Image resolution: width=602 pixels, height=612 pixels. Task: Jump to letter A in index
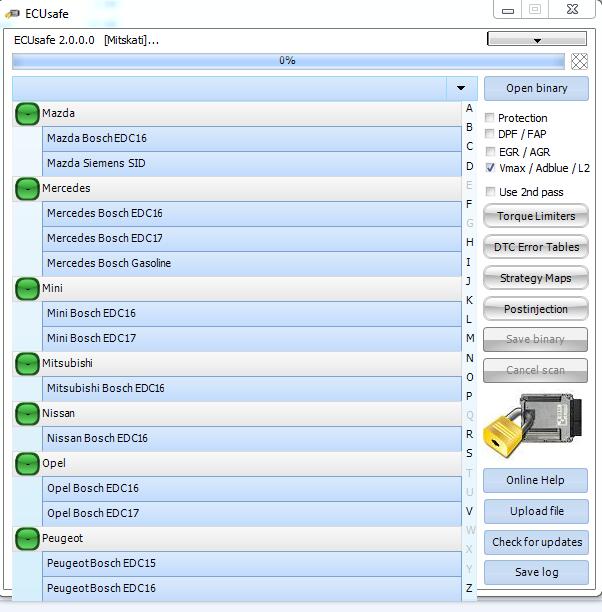(x=469, y=108)
